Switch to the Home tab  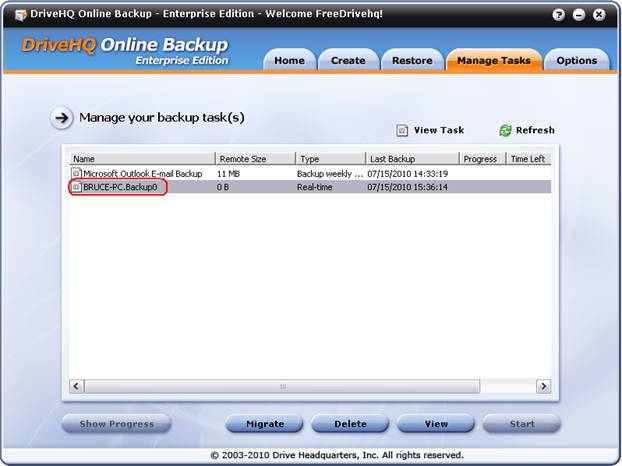coord(290,60)
